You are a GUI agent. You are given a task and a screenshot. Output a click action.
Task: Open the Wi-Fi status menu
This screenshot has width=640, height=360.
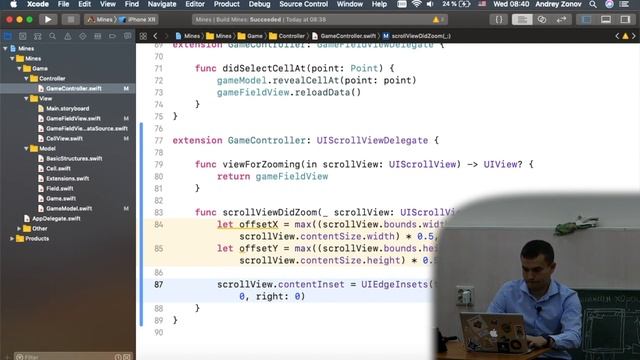(416, 4)
